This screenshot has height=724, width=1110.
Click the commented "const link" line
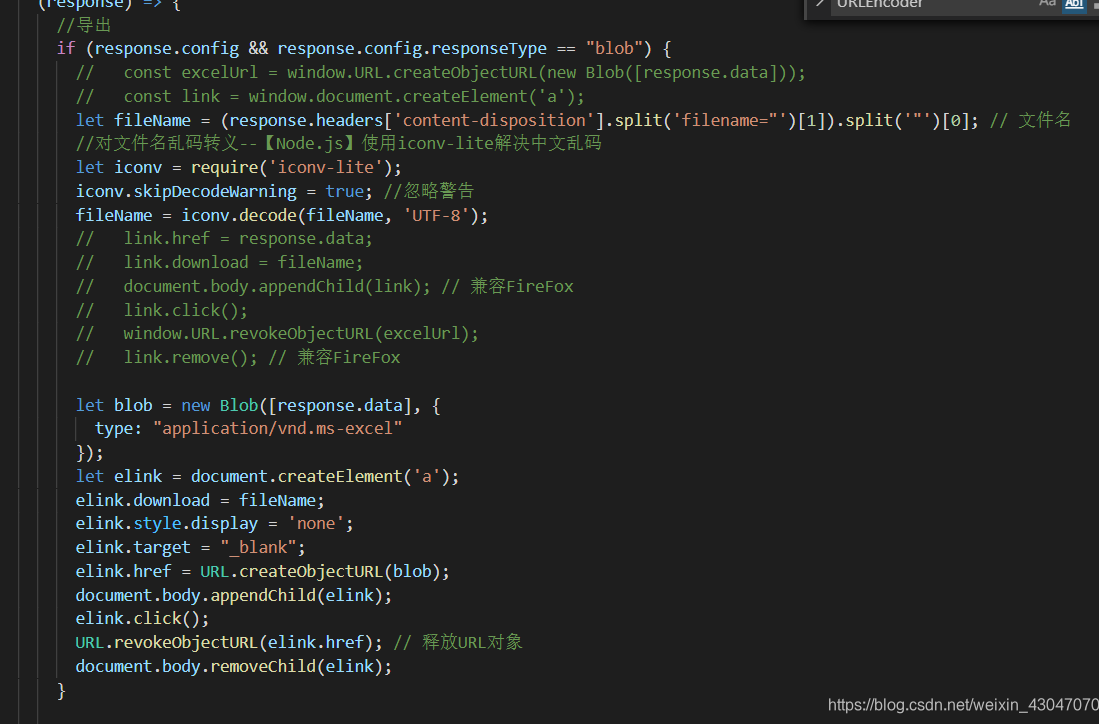tap(330, 96)
